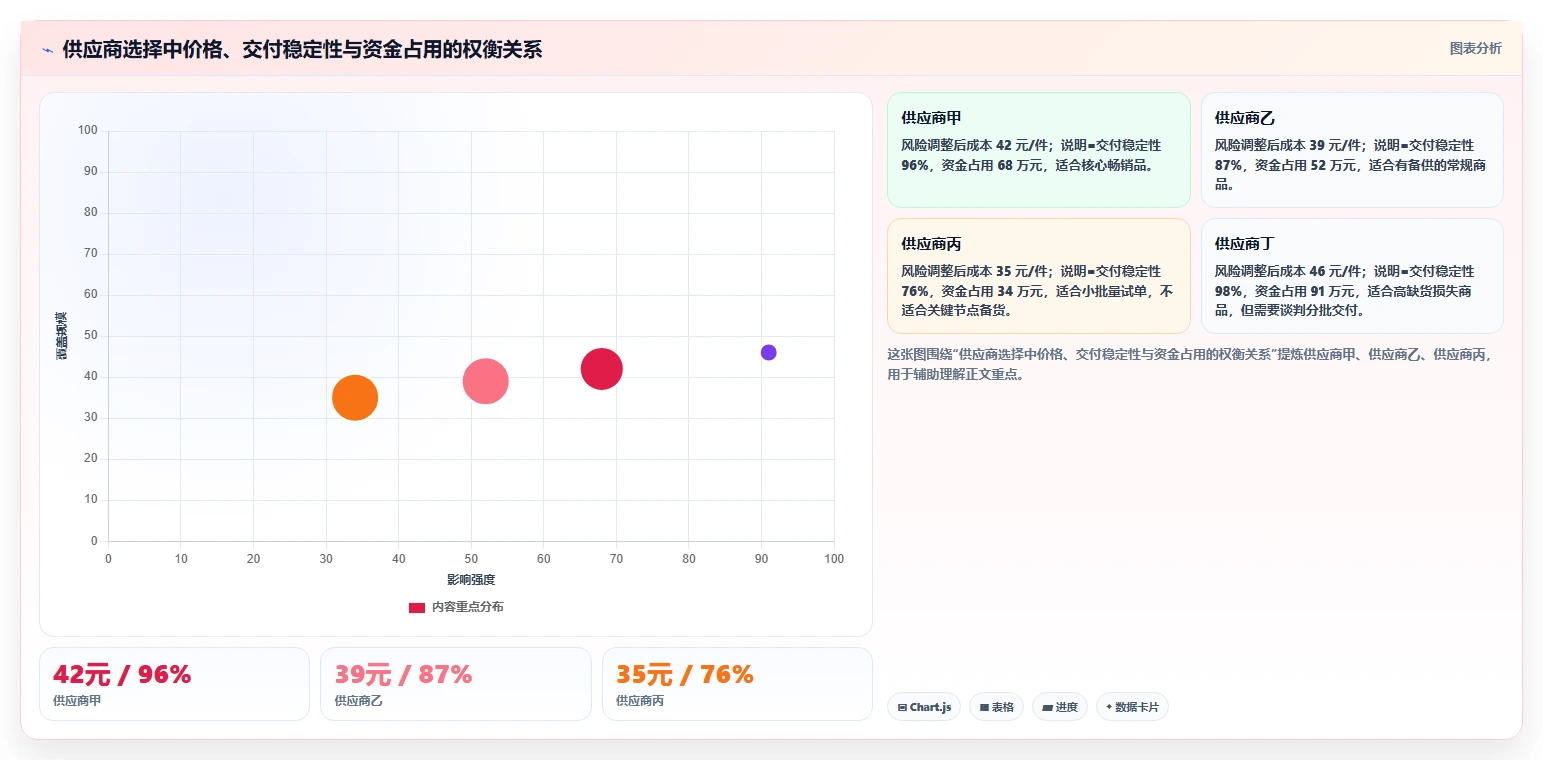Select the 进度 tag

click(x=1060, y=707)
